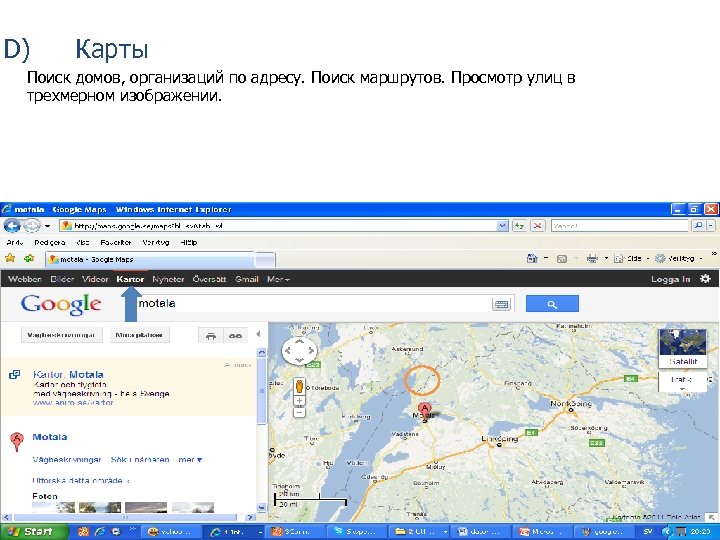Open the search provider dropdown arrow

pyautogui.click(x=711, y=226)
